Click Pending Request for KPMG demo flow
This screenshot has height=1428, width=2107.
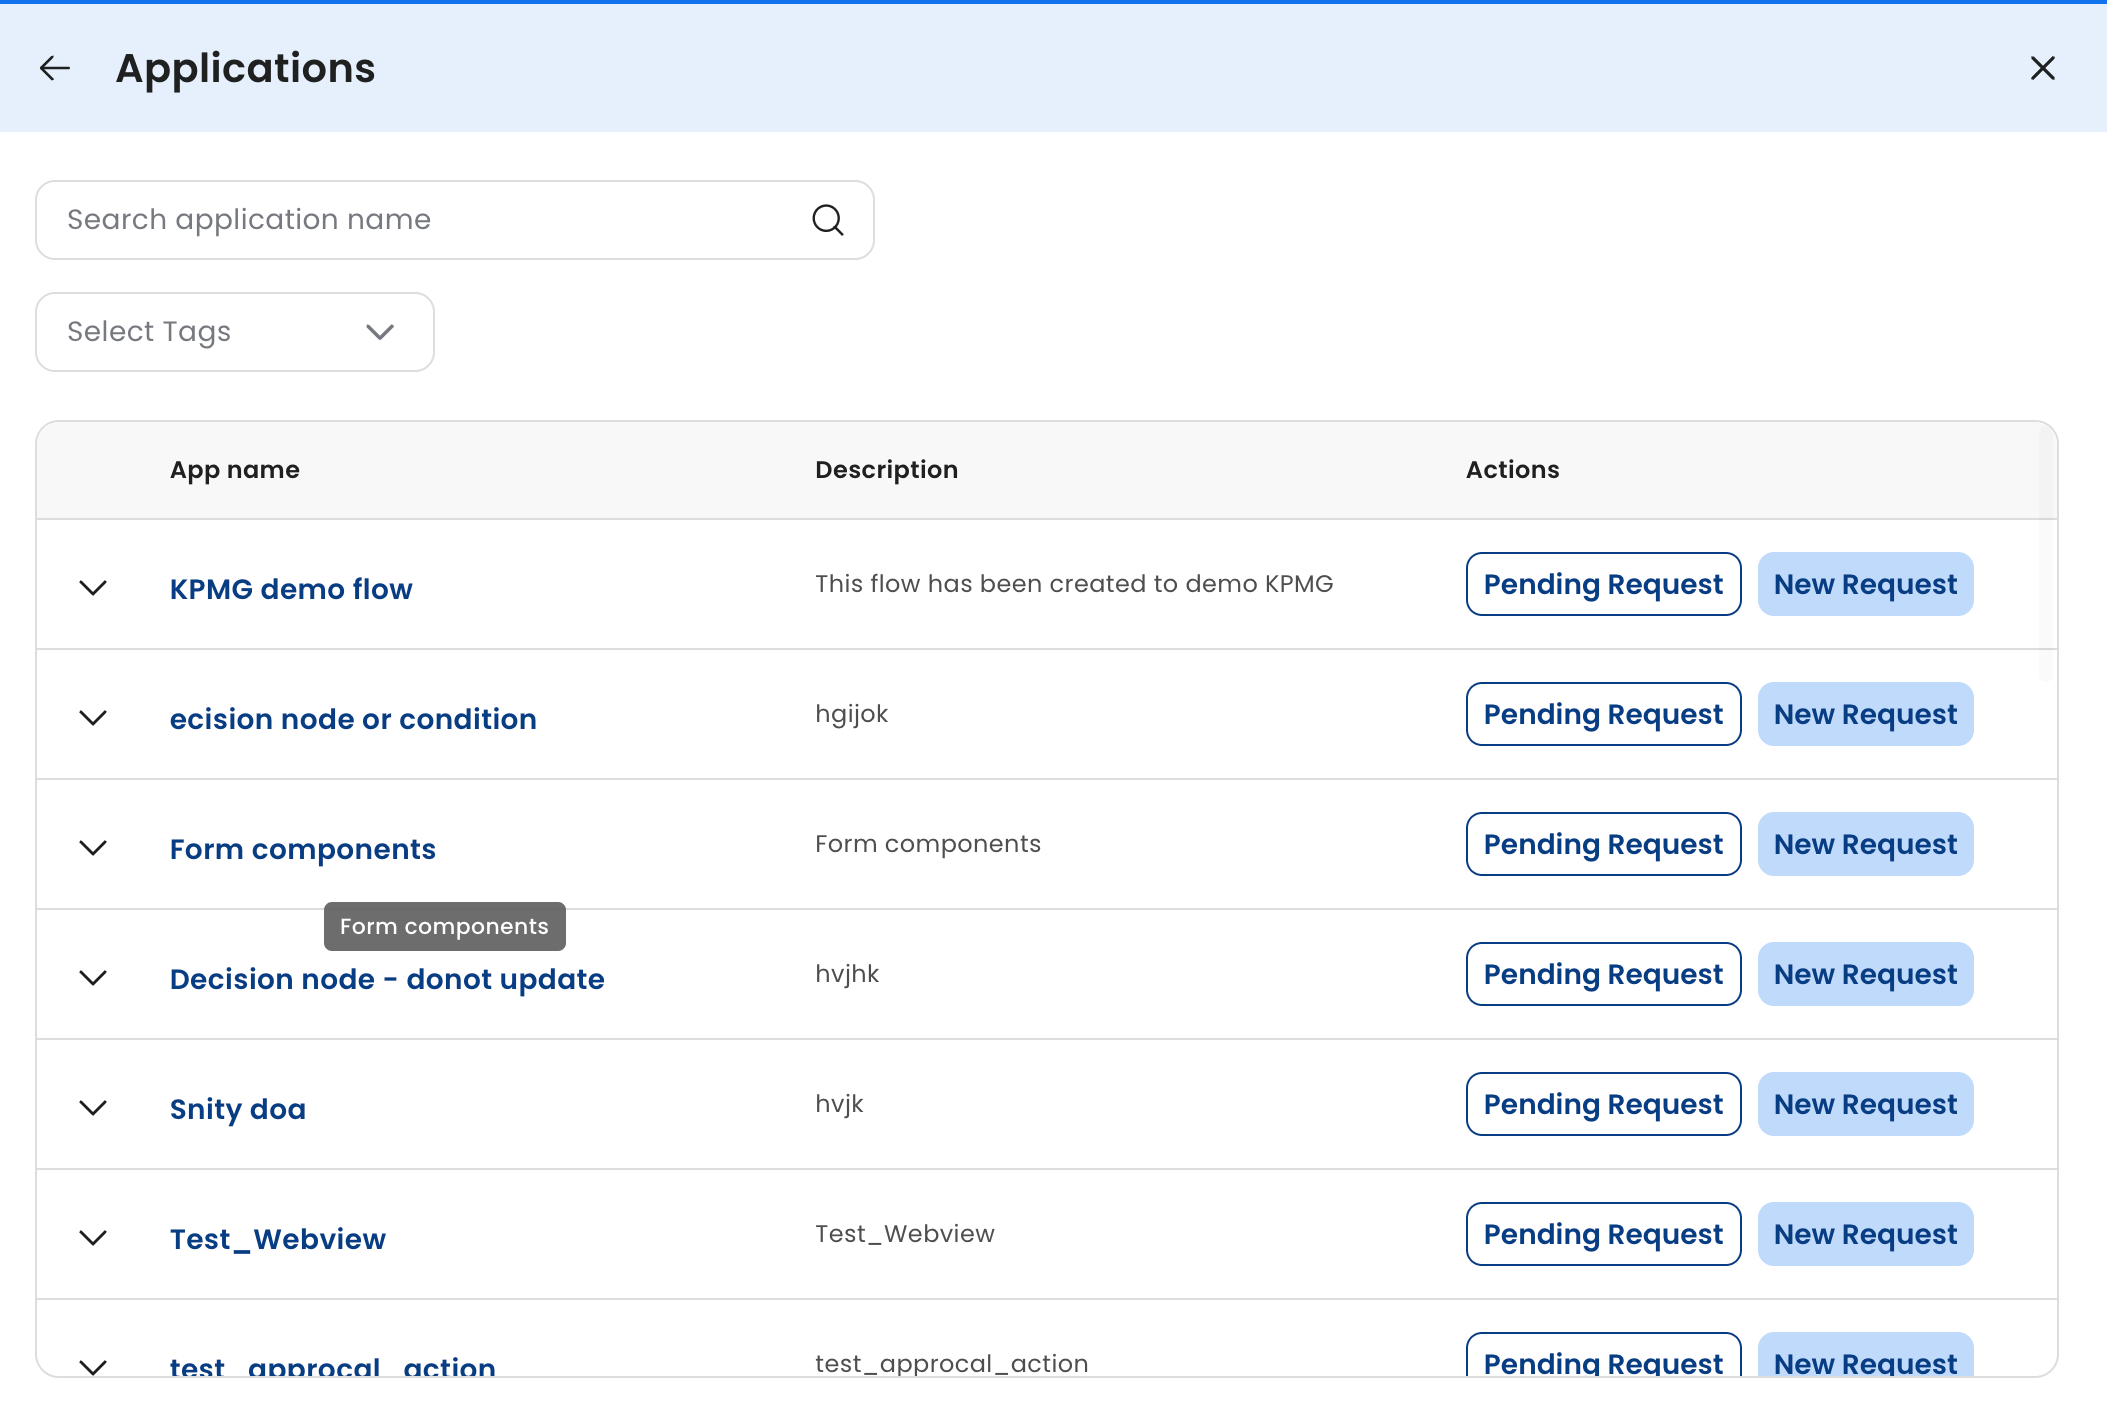1603,584
